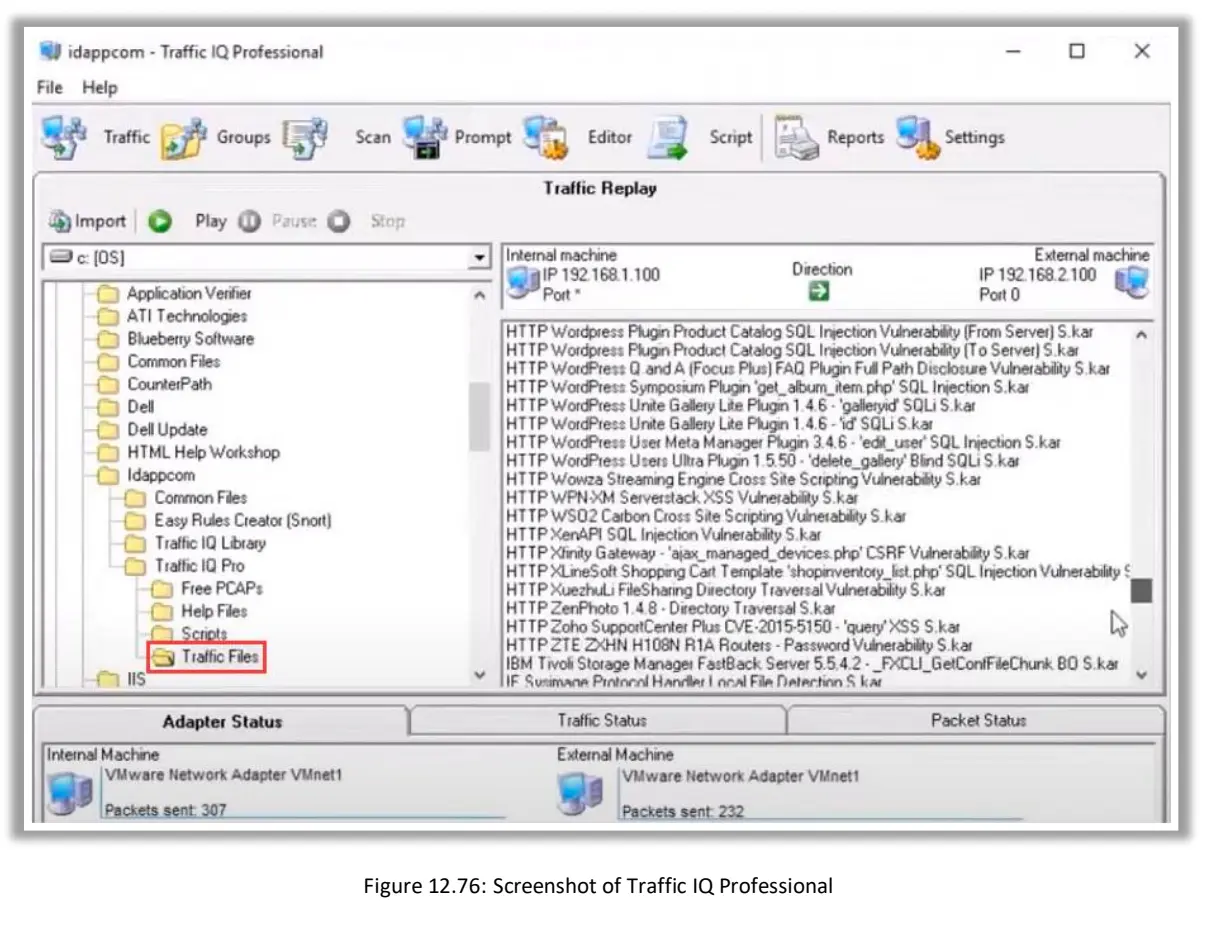Screen dimensions: 1206x944
Task: Select the HTML Help Workshop folder
Action: coord(203,453)
